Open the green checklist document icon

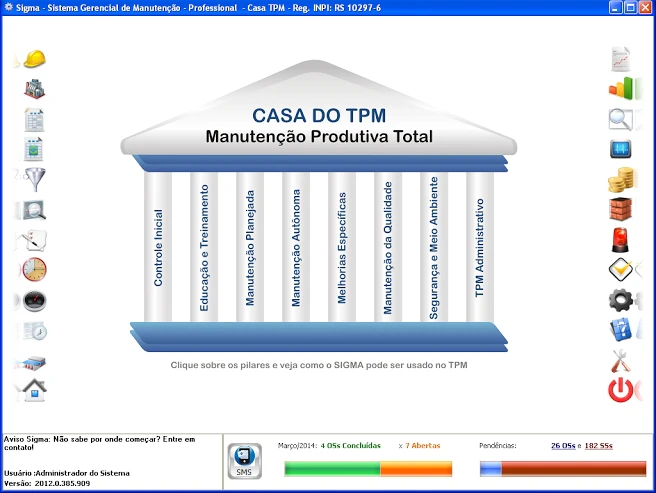coord(33,149)
